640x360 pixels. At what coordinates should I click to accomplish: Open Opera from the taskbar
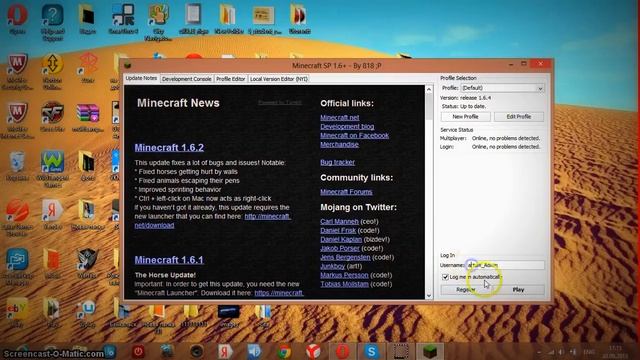pyautogui.click(x=342, y=351)
